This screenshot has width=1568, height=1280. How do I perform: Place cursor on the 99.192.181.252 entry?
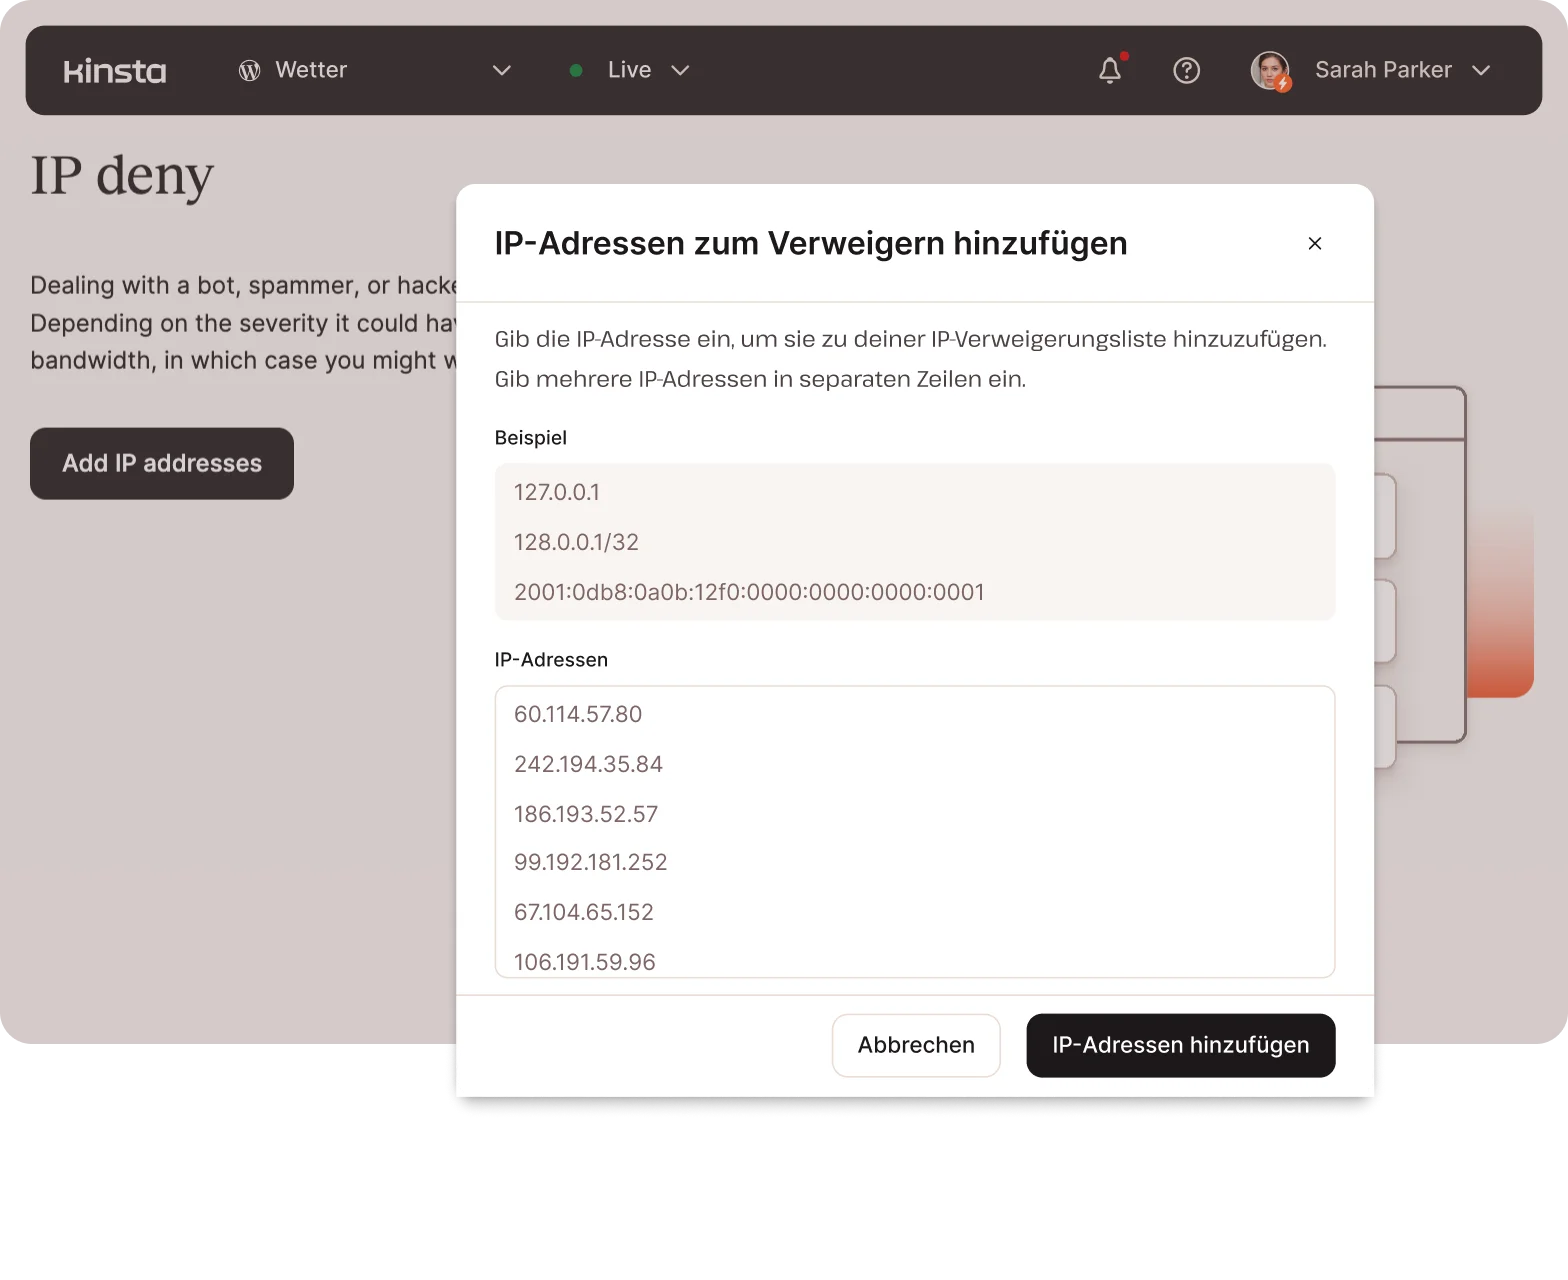tap(590, 862)
